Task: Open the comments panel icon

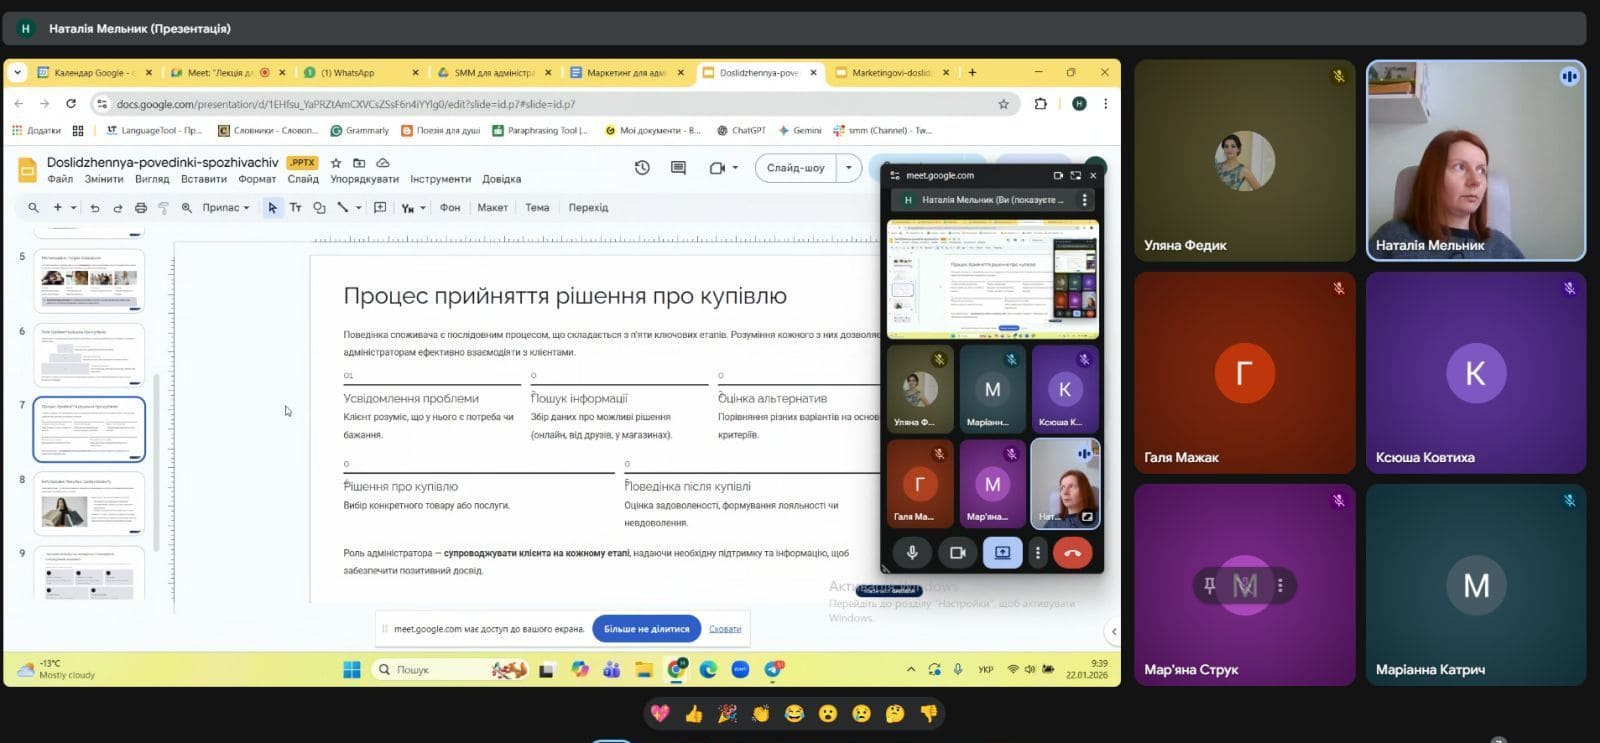Action: (x=678, y=168)
